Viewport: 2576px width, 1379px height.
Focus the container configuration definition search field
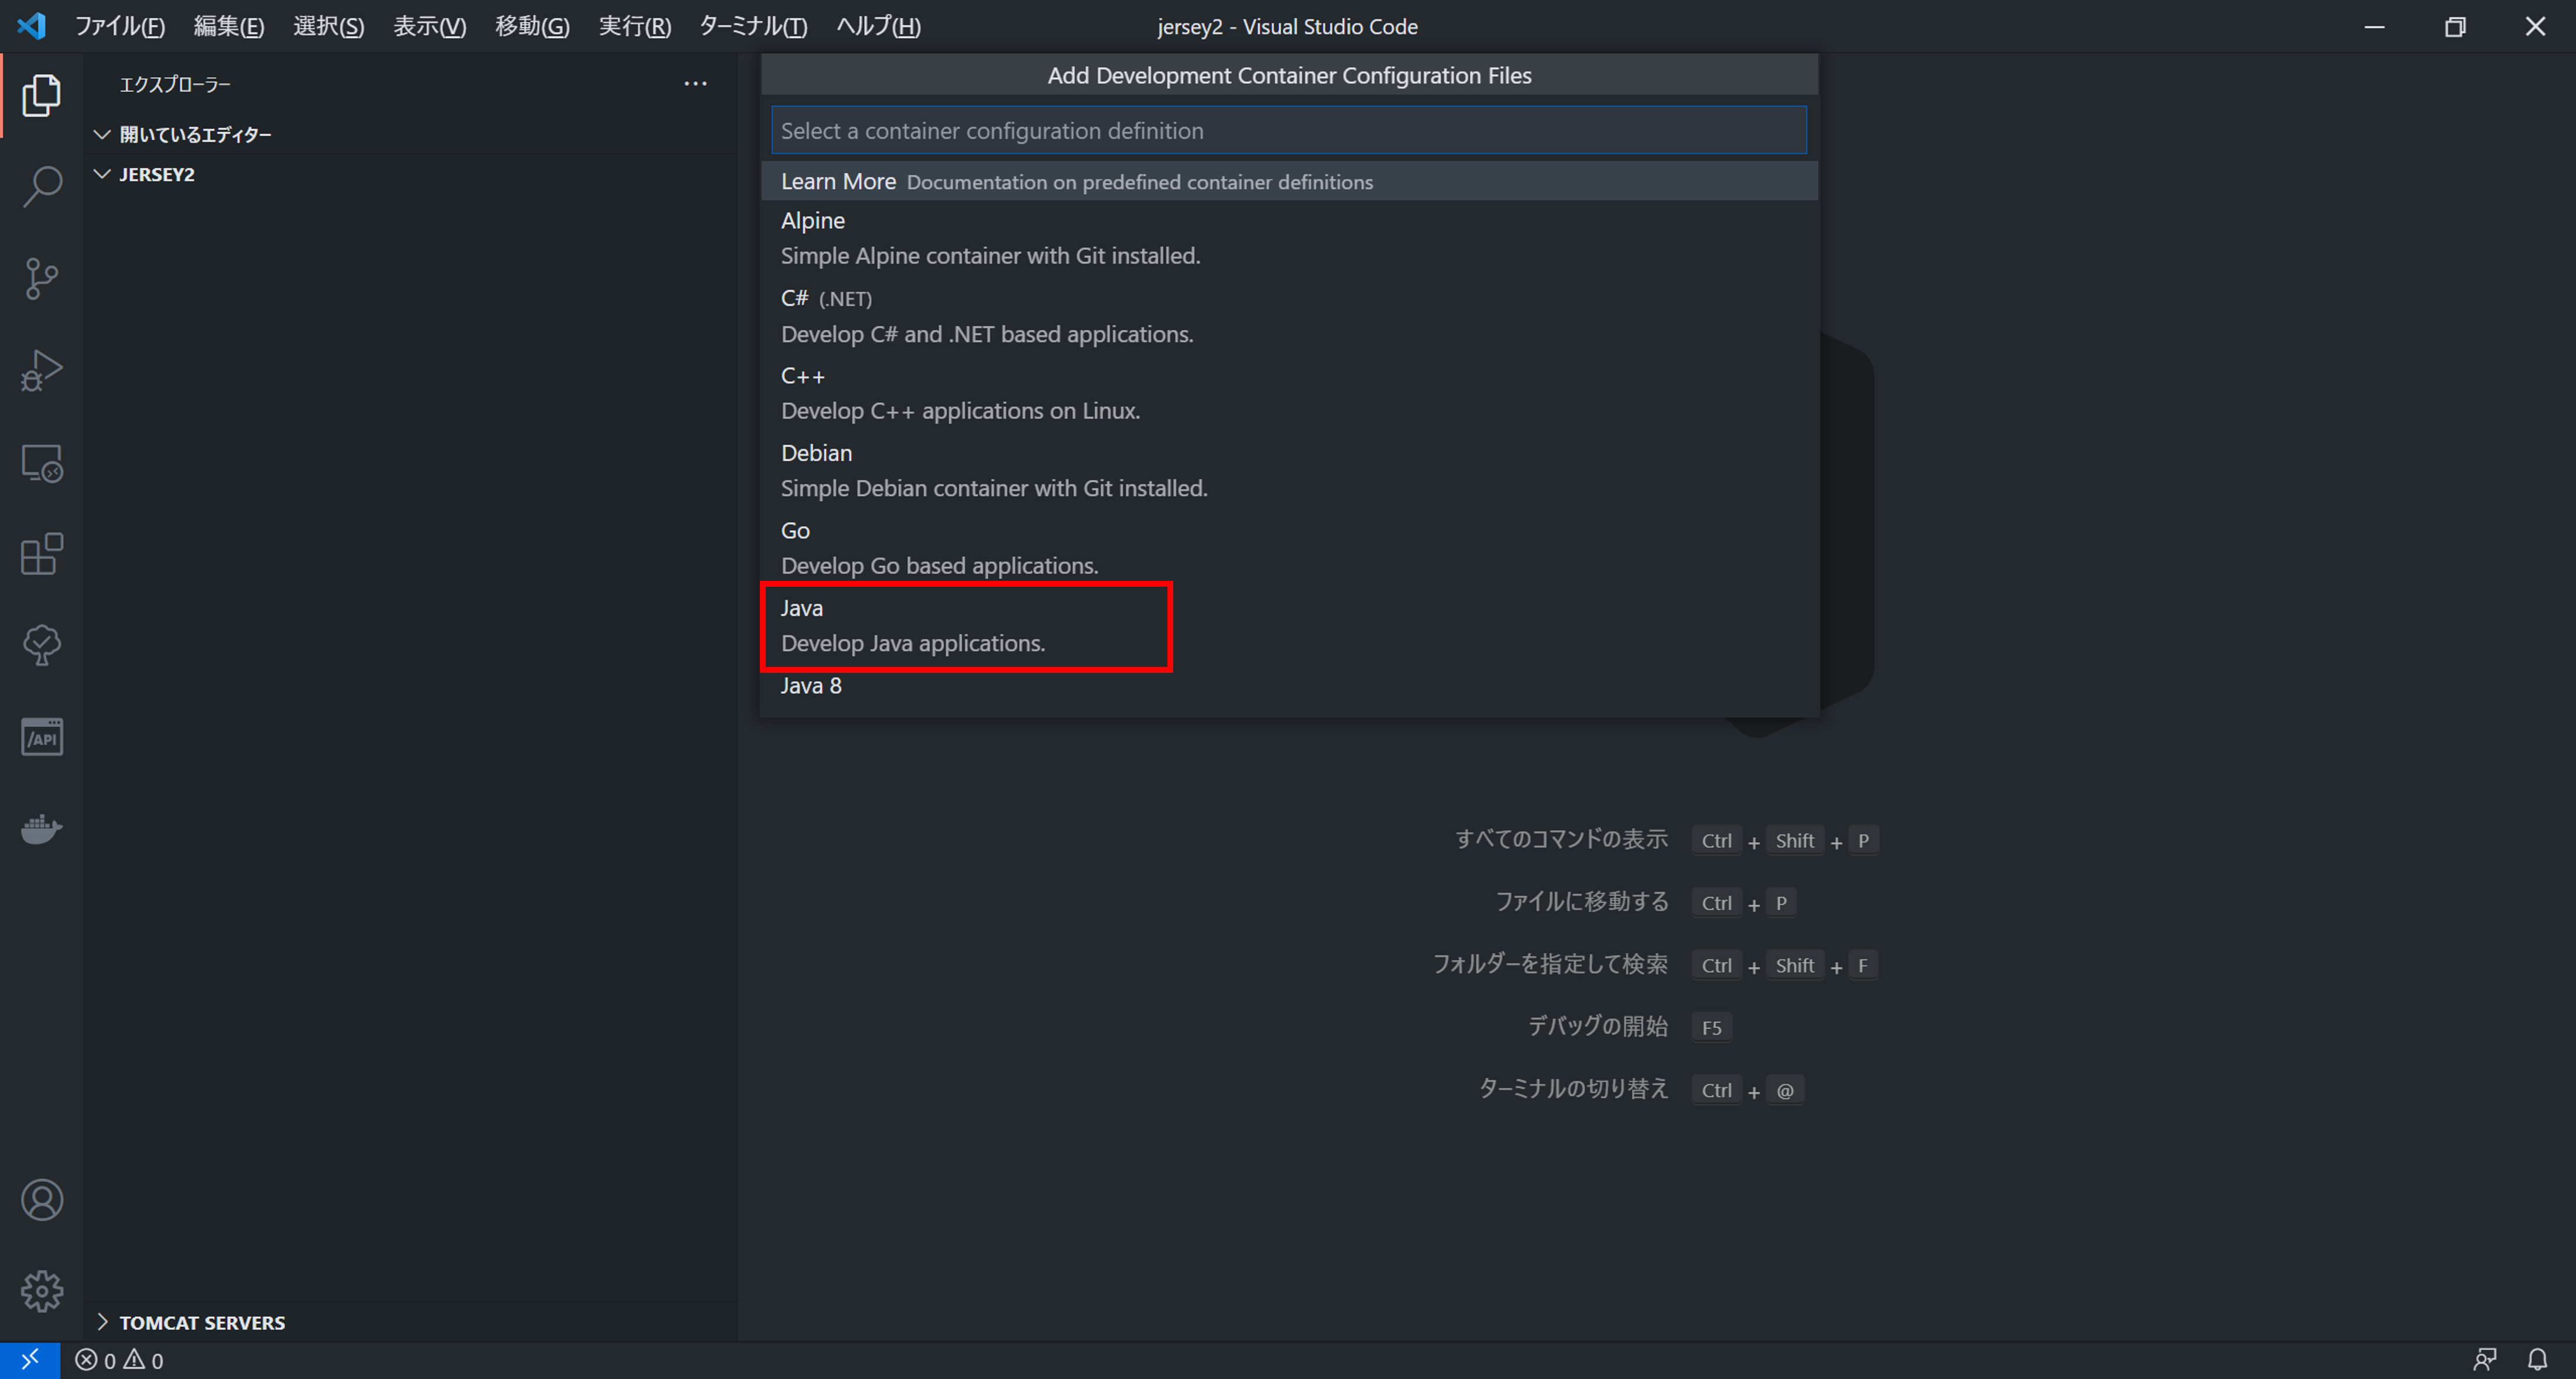[1288, 131]
